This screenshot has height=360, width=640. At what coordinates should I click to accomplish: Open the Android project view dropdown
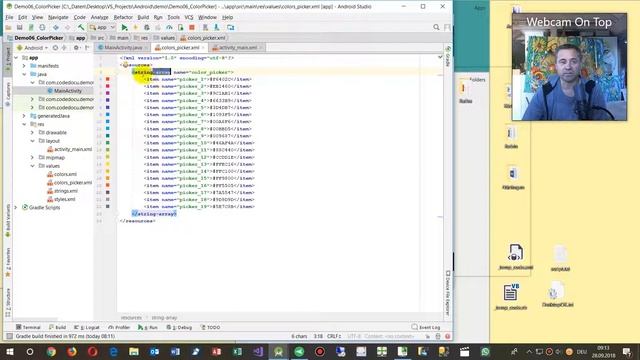coord(33,48)
